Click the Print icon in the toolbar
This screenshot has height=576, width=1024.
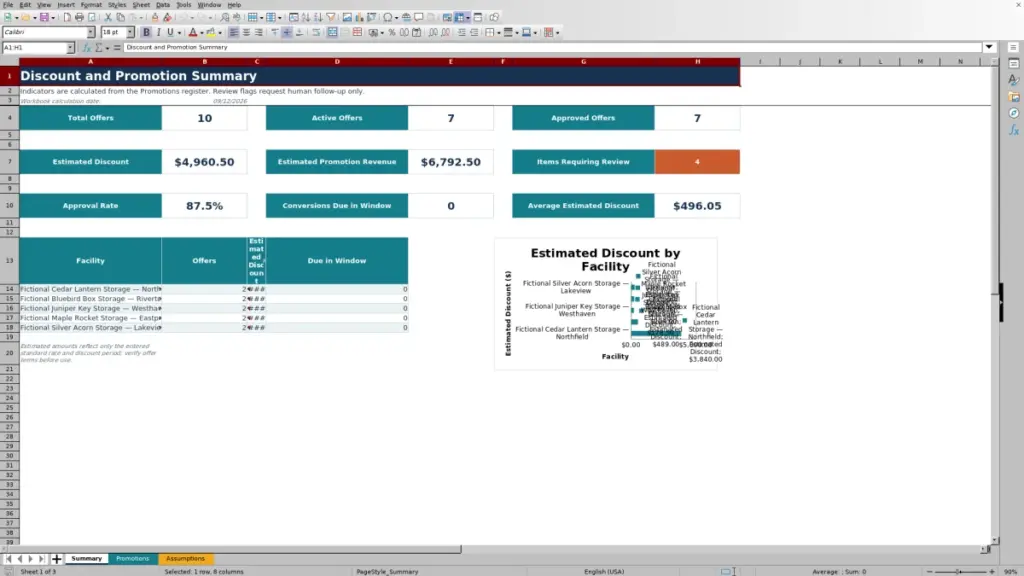pos(79,18)
